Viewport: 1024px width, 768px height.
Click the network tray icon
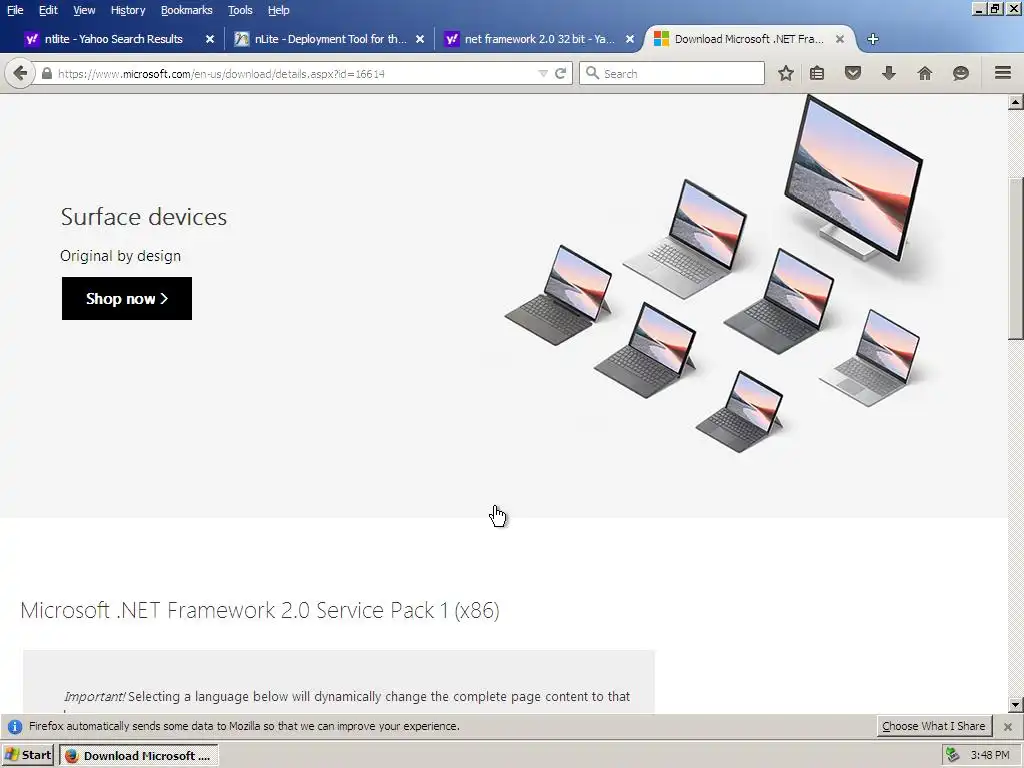(x=953, y=755)
